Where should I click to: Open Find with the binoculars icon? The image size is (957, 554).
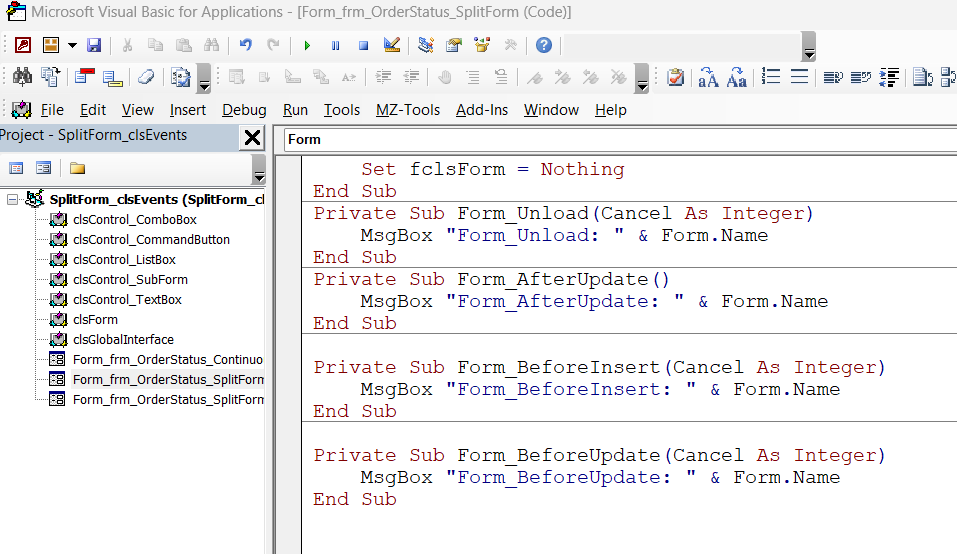coord(211,45)
